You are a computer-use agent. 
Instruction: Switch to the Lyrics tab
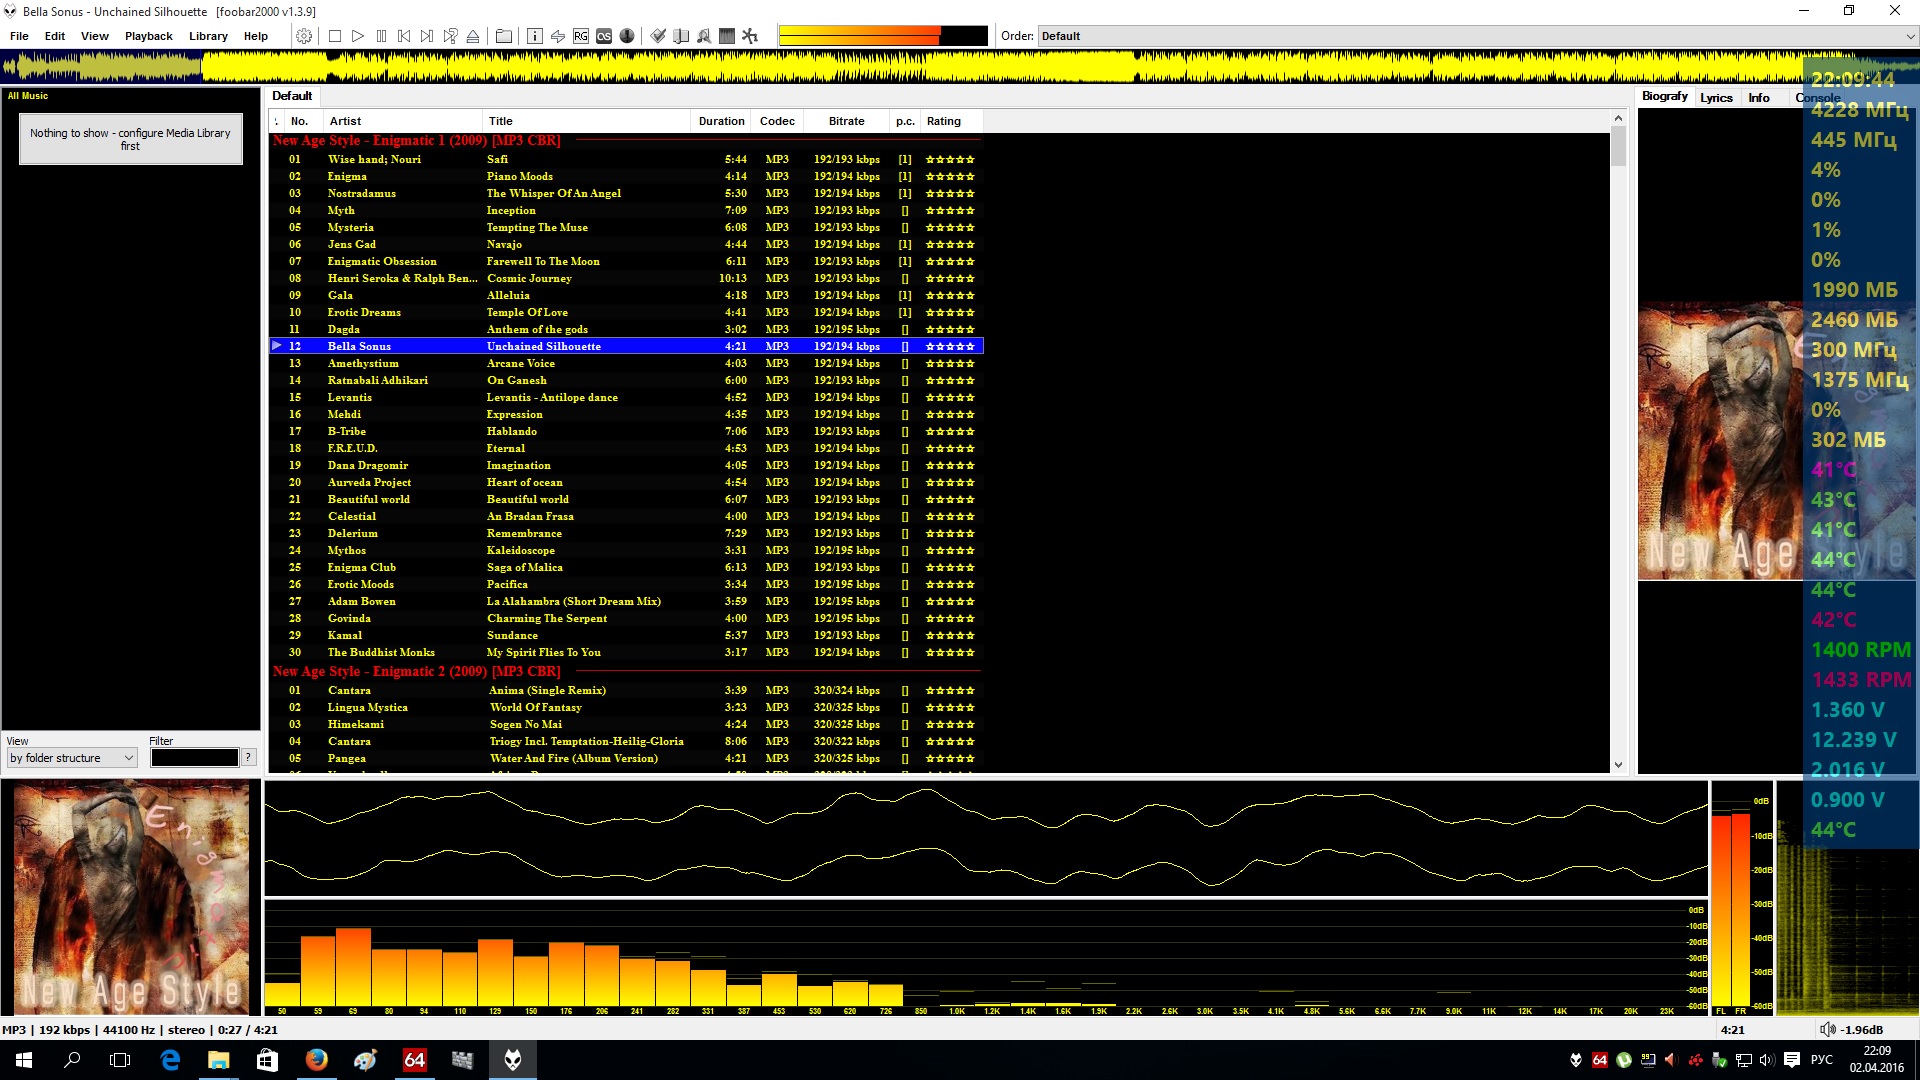click(1716, 98)
